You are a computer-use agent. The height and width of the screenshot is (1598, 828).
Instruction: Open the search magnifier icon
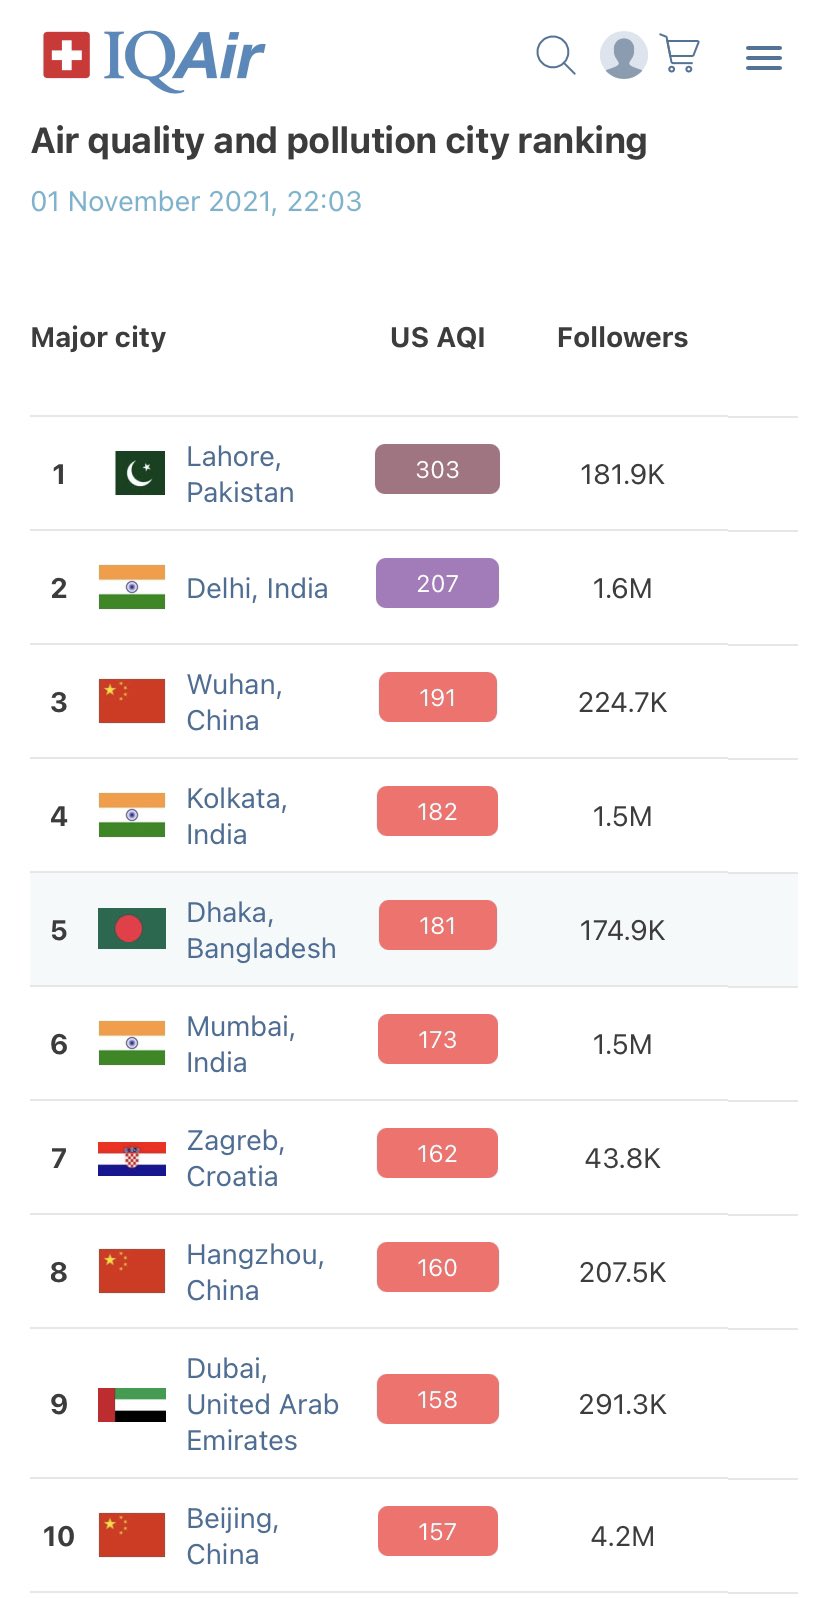click(x=556, y=55)
